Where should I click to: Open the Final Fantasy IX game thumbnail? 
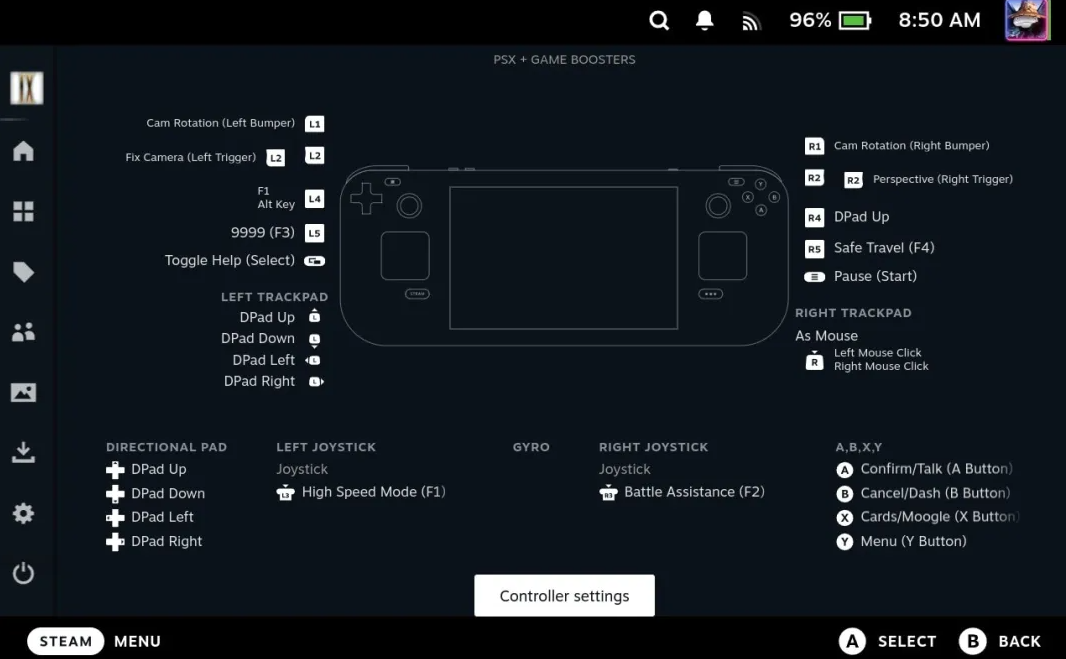coord(27,88)
